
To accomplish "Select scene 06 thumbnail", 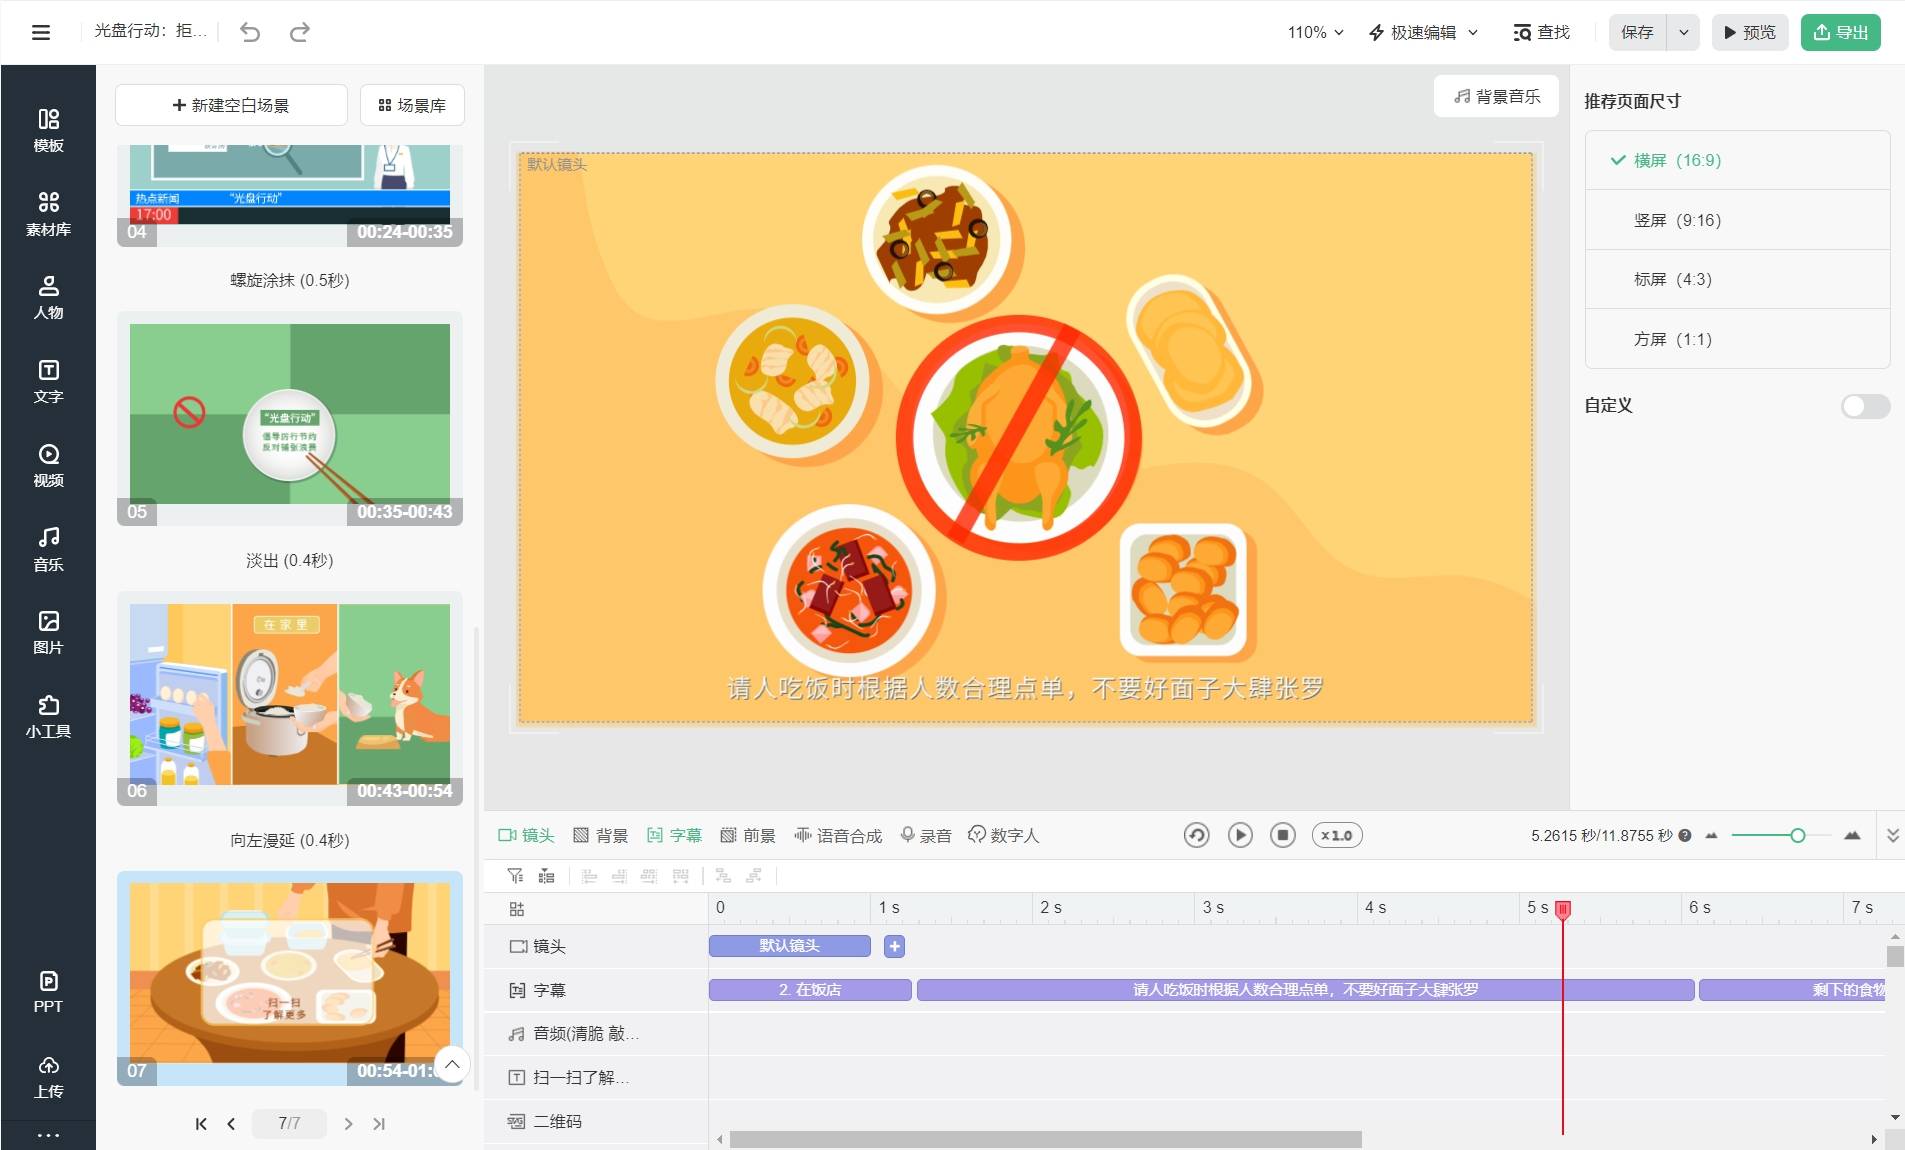I will click(290, 699).
